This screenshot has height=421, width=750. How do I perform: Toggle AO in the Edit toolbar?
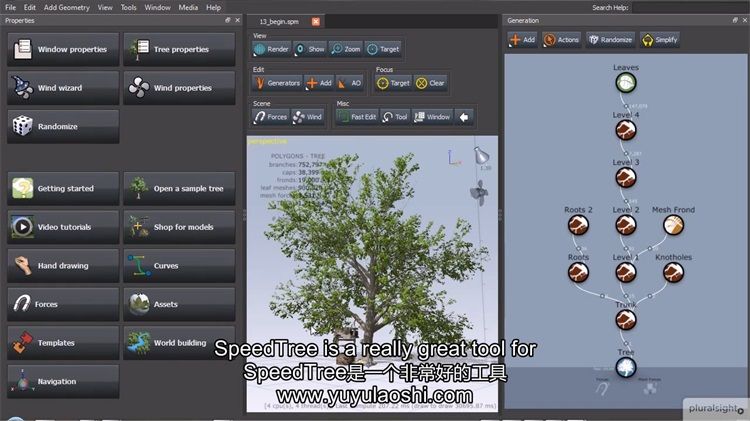click(350, 83)
